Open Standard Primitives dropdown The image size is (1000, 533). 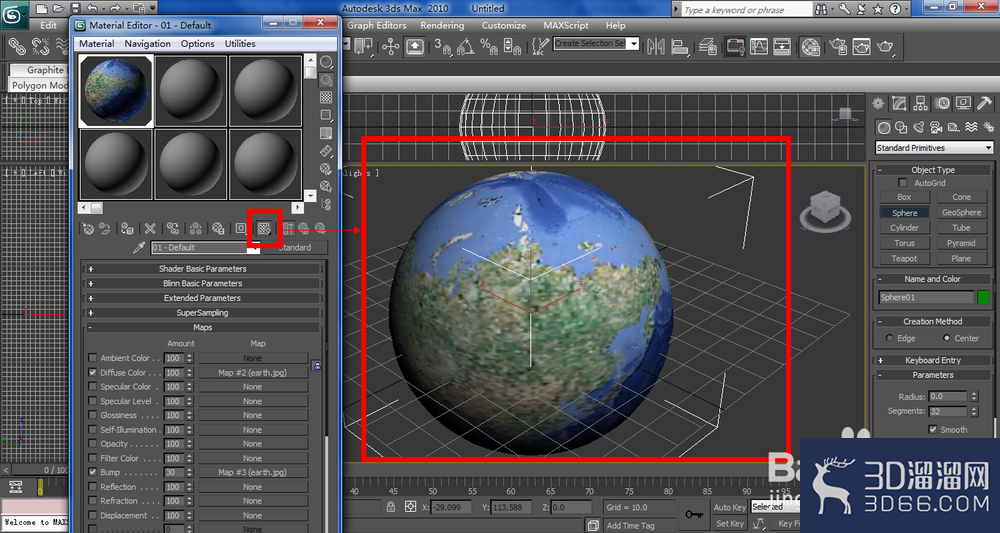click(934, 147)
